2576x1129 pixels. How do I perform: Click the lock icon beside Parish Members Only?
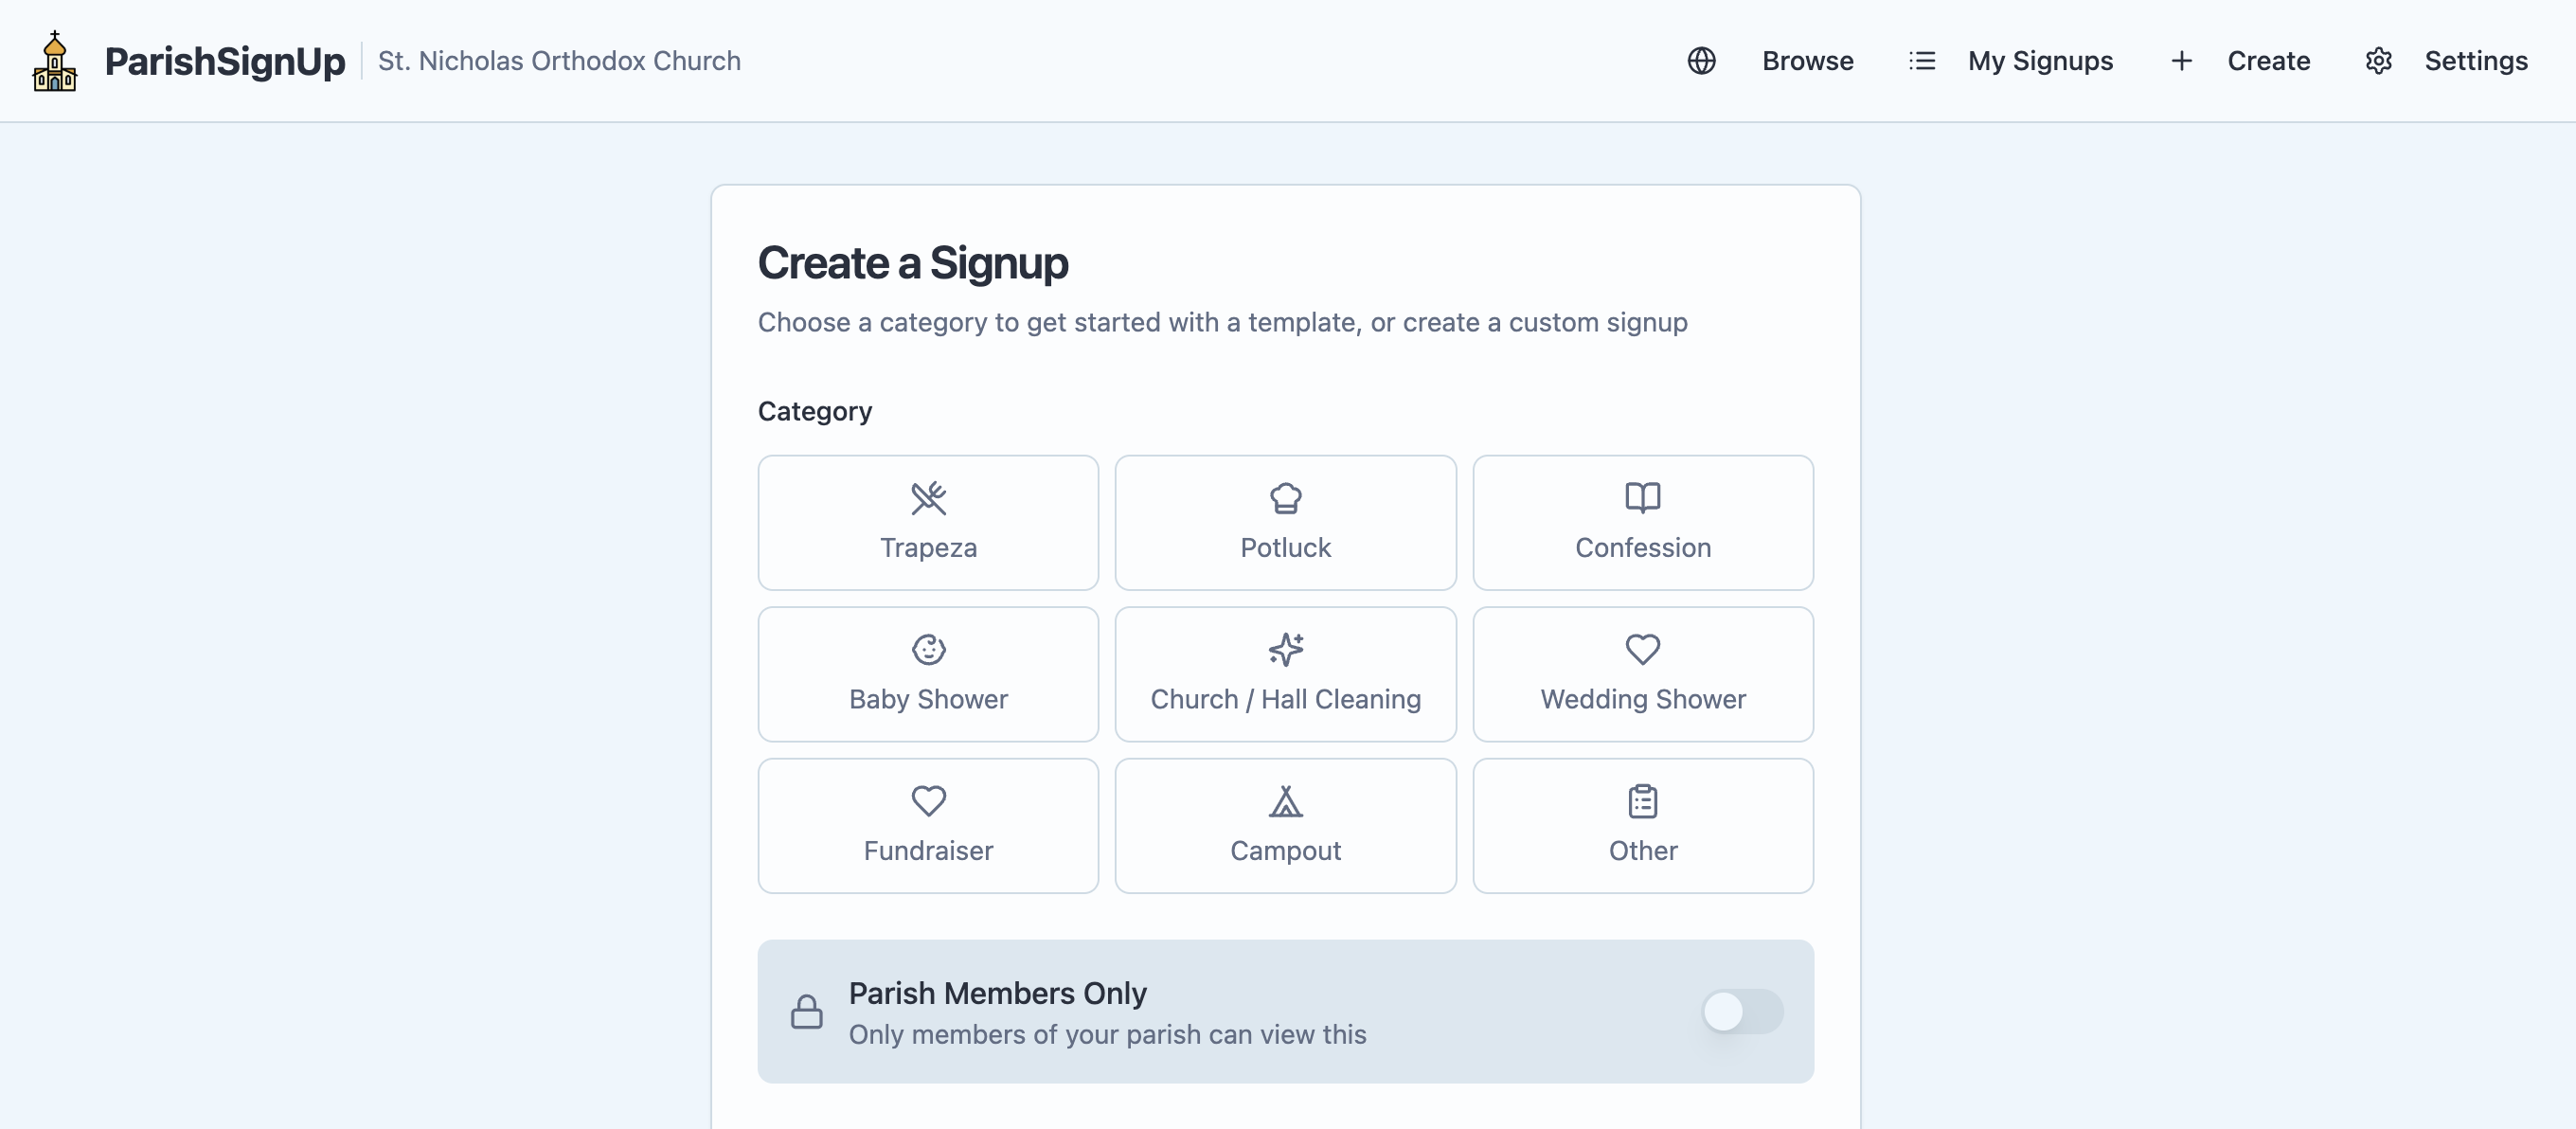tap(806, 1011)
